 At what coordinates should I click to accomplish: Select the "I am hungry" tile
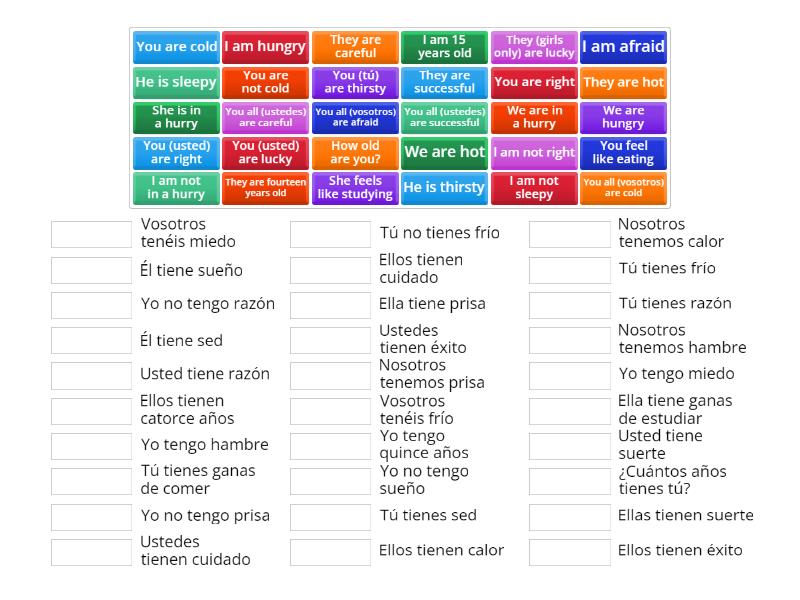click(265, 46)
